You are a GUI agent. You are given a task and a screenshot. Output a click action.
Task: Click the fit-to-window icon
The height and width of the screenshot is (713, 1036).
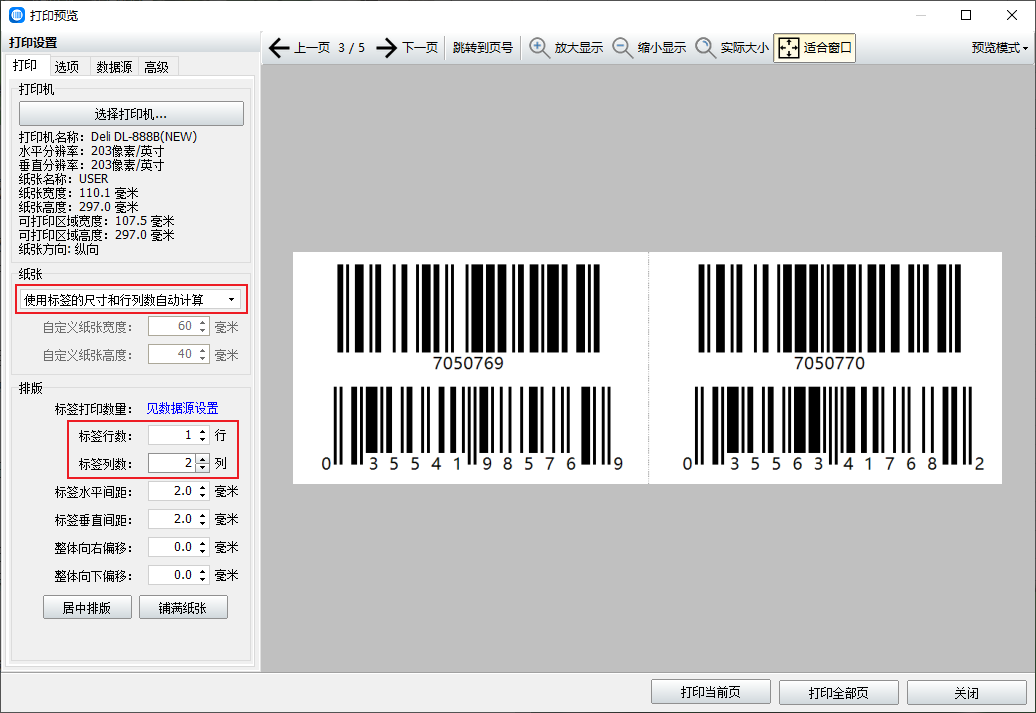pos(789,48)
